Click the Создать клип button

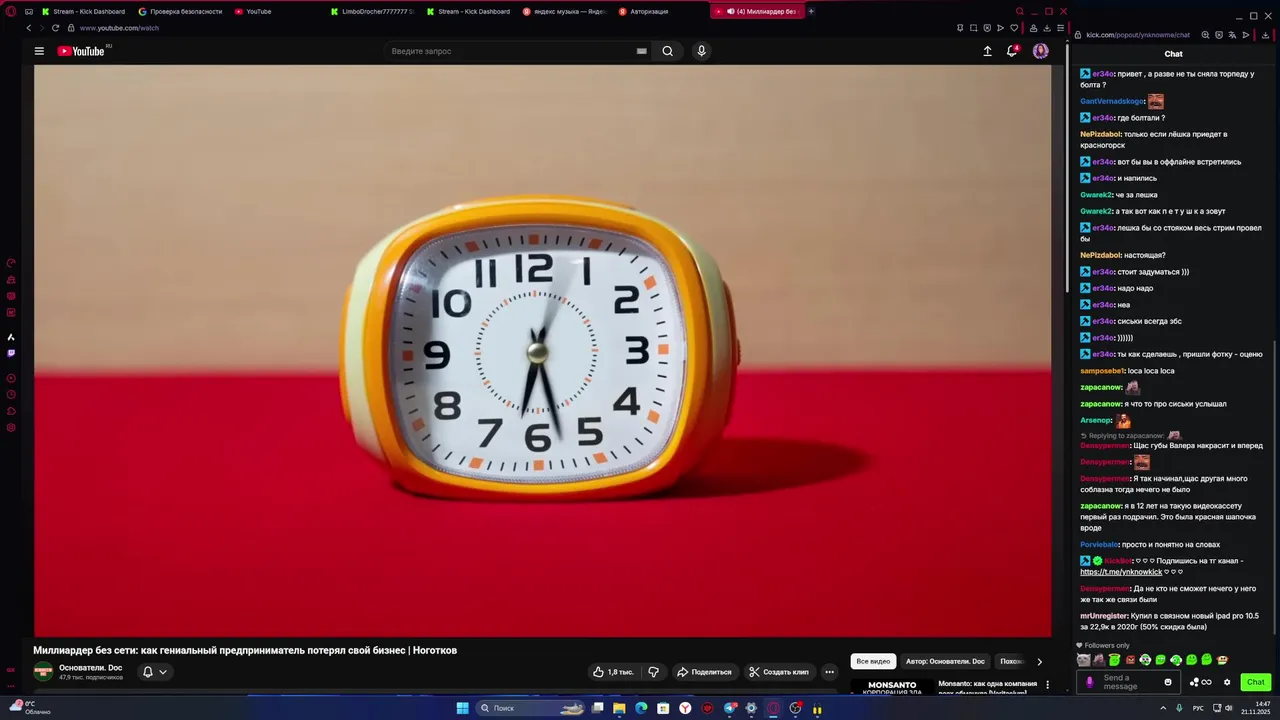coord(779,672)
